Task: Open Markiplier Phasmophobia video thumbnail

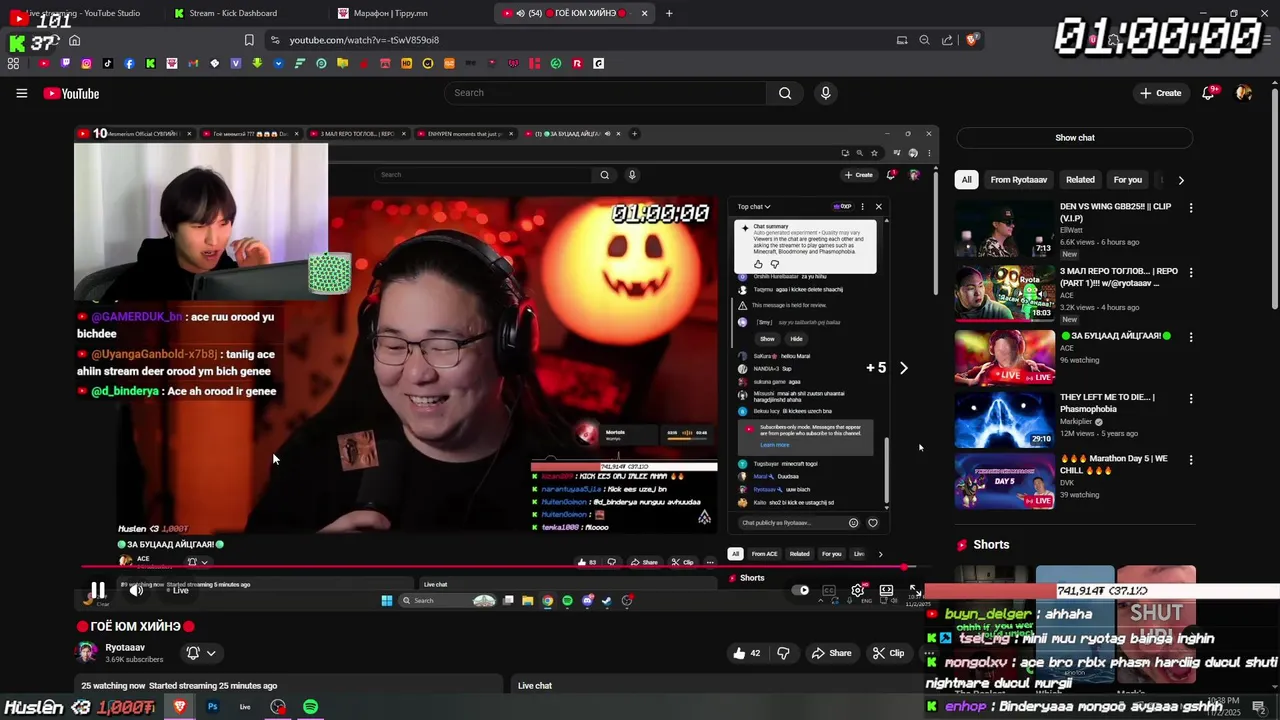Action: tap(1005, 419)
